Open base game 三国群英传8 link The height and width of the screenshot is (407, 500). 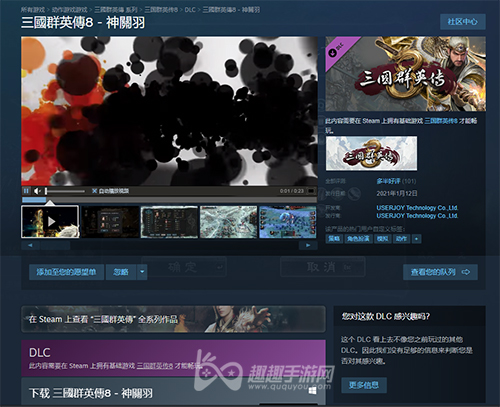pos(441,121)
